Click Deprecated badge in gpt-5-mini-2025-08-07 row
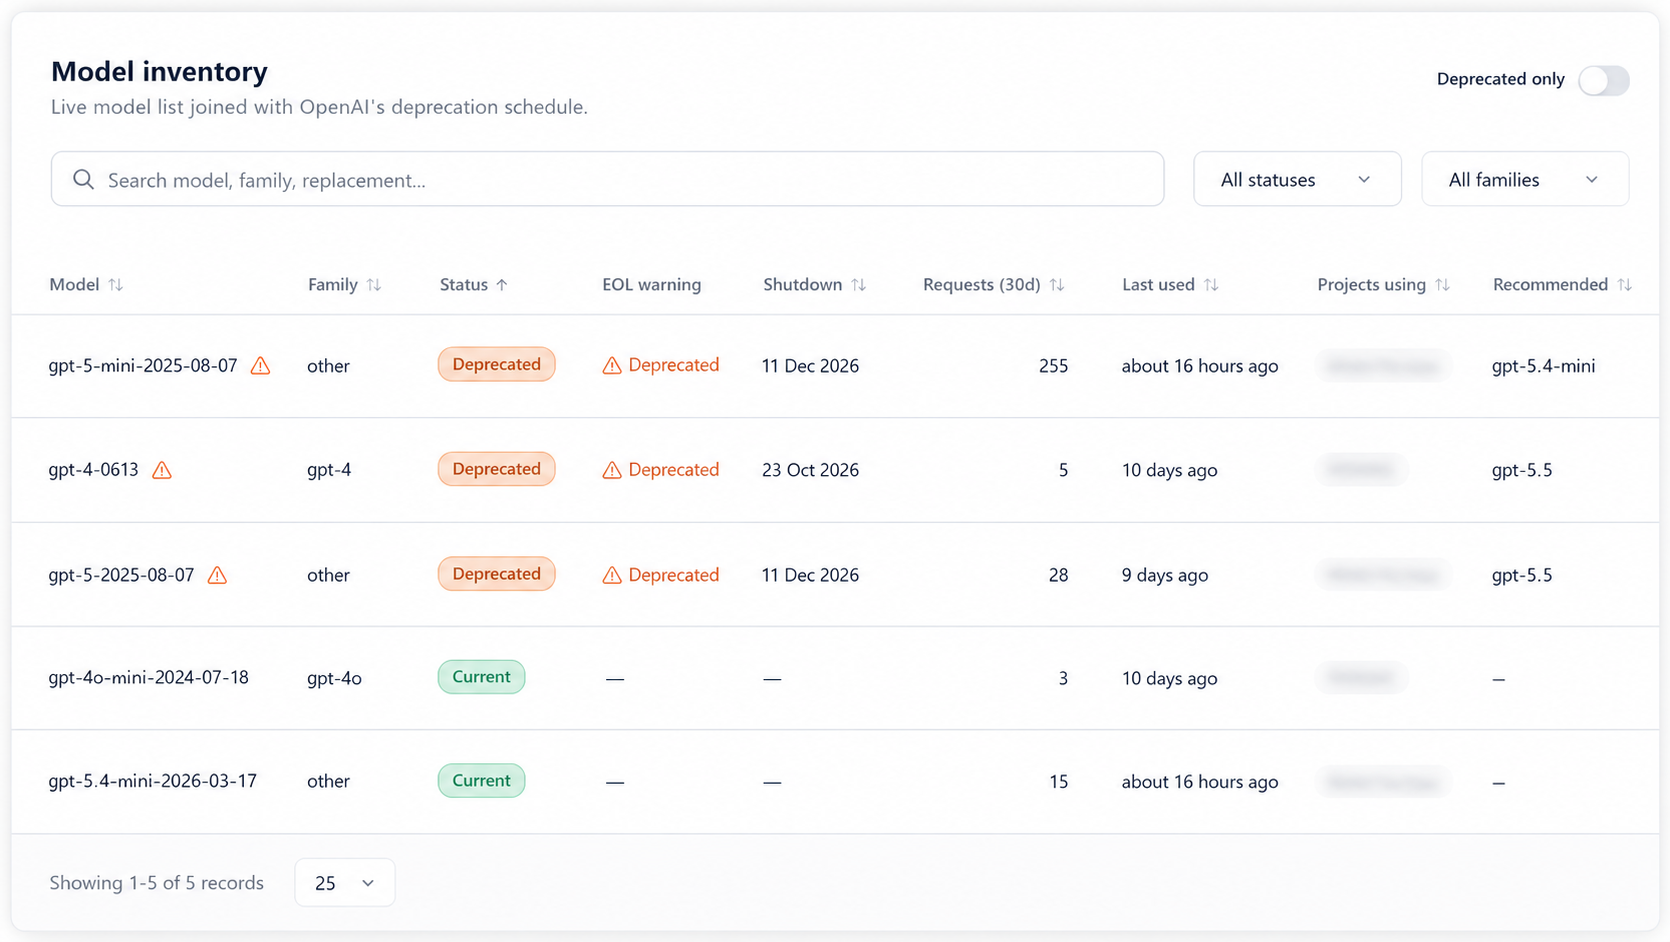Image resolution: width=1670 pixels, height=942 pixels. click(496, 364)
